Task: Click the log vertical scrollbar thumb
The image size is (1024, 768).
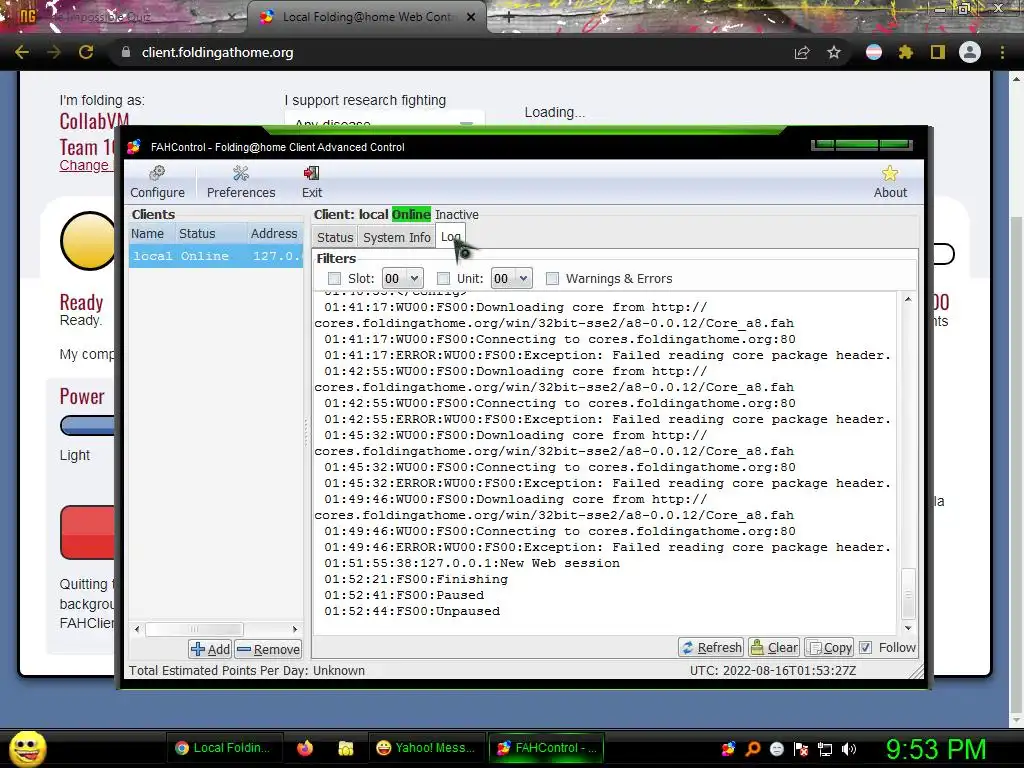Action: pos(908,593)
